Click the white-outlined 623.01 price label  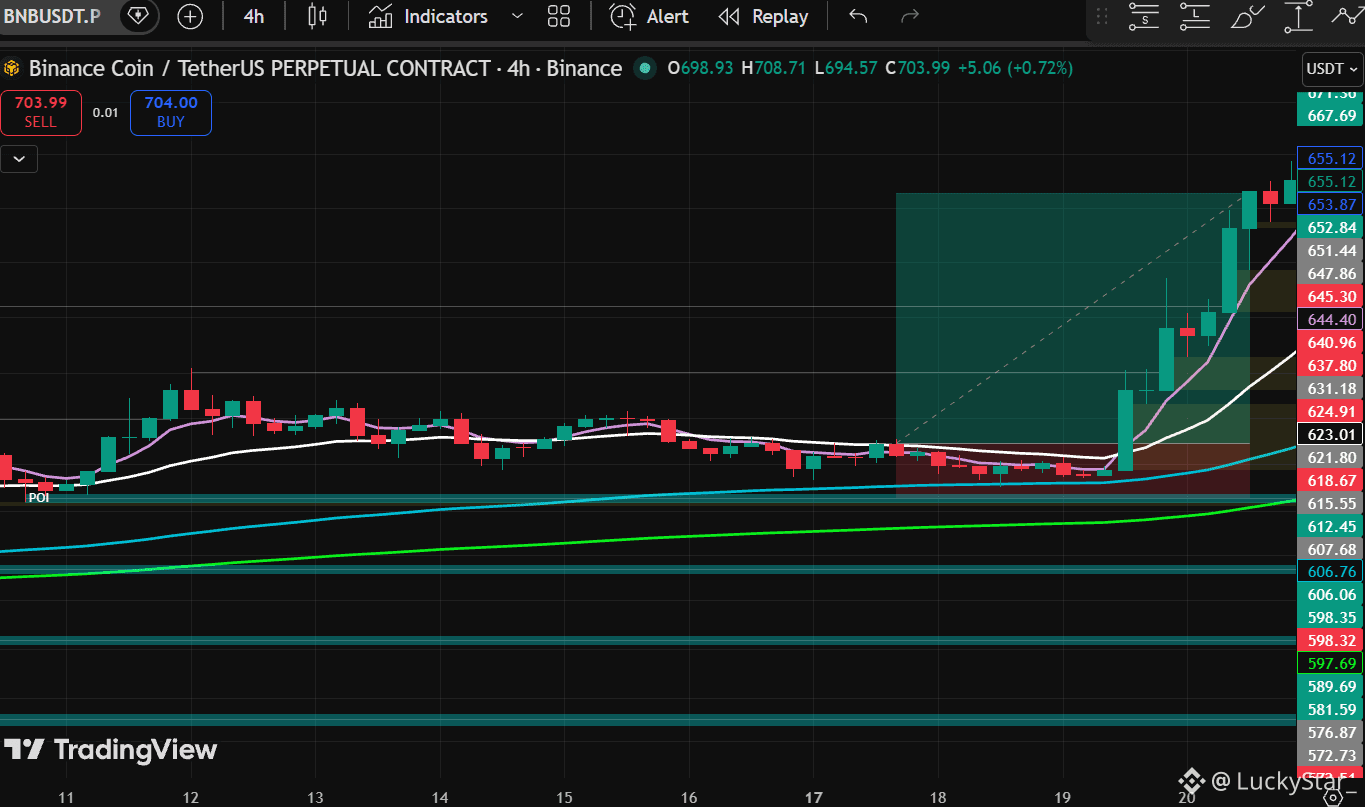tap(1331, 434)
